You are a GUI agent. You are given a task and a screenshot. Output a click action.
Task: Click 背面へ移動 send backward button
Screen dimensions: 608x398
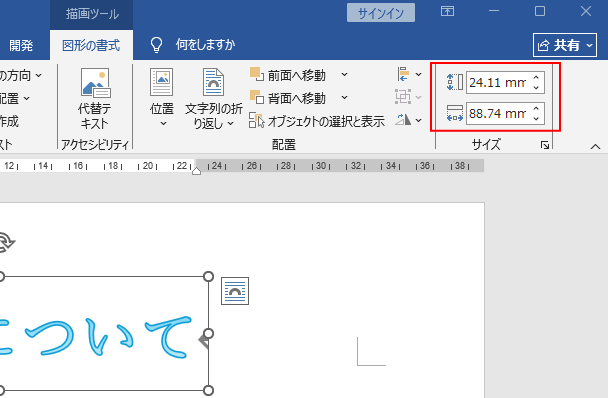click(288, 98)
